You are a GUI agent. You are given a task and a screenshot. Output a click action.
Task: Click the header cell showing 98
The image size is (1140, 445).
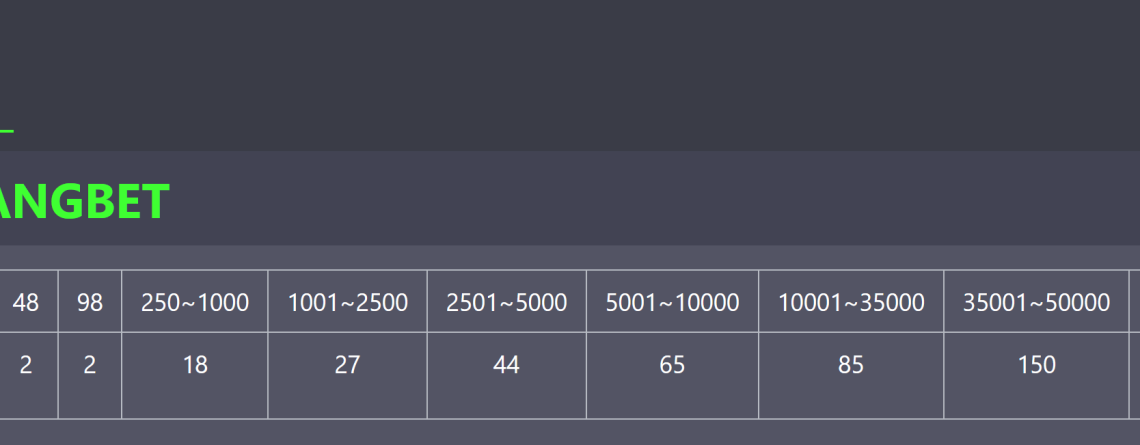pos(89,302)
